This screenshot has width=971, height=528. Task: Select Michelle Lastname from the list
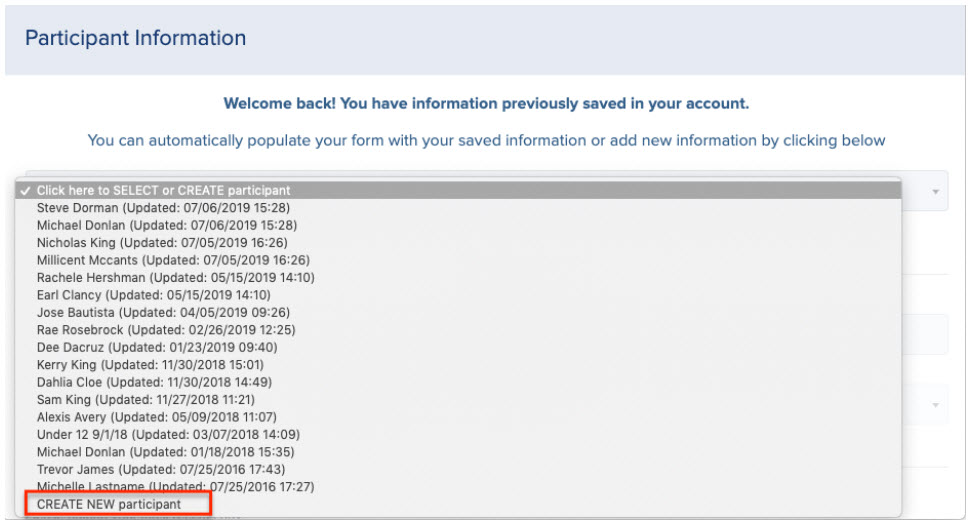point(458,487)
